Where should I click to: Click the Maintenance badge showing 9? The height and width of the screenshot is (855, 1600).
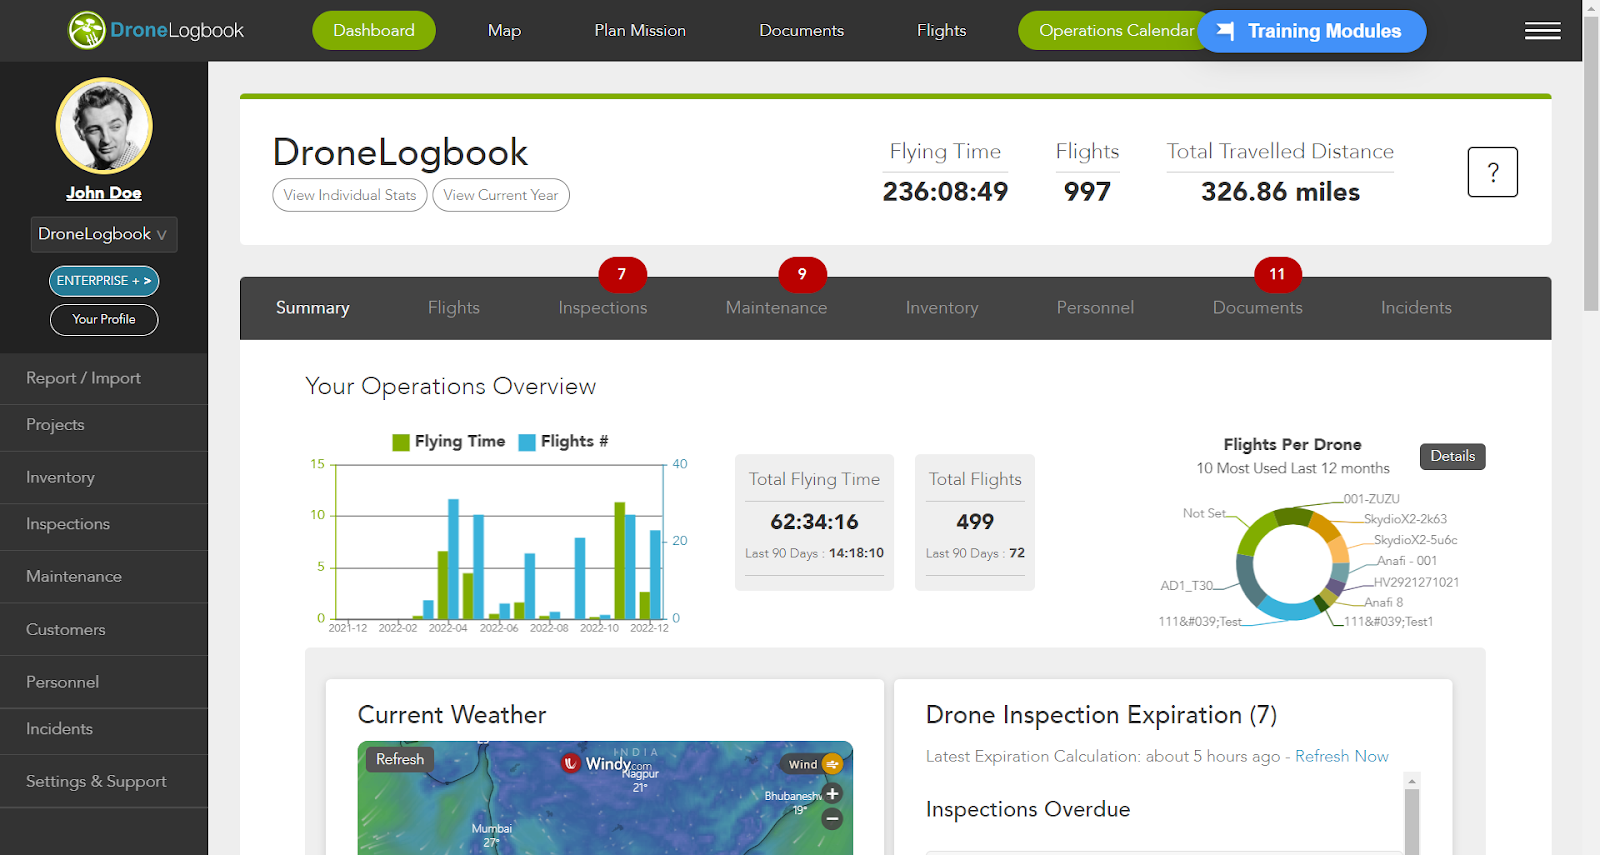(802, 274)
